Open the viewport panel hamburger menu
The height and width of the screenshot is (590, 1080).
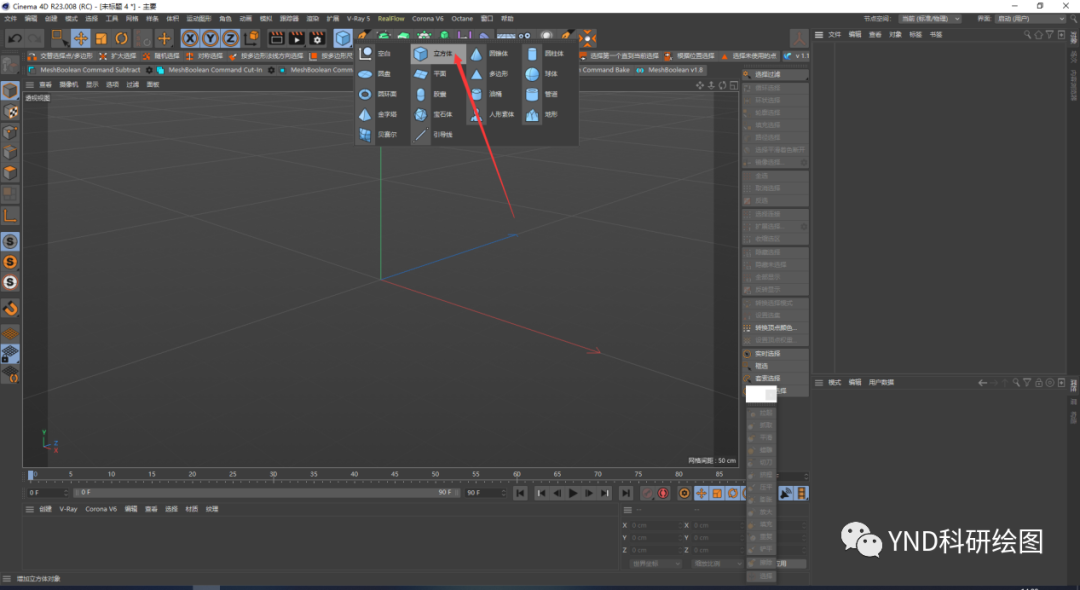pos(30,85)
